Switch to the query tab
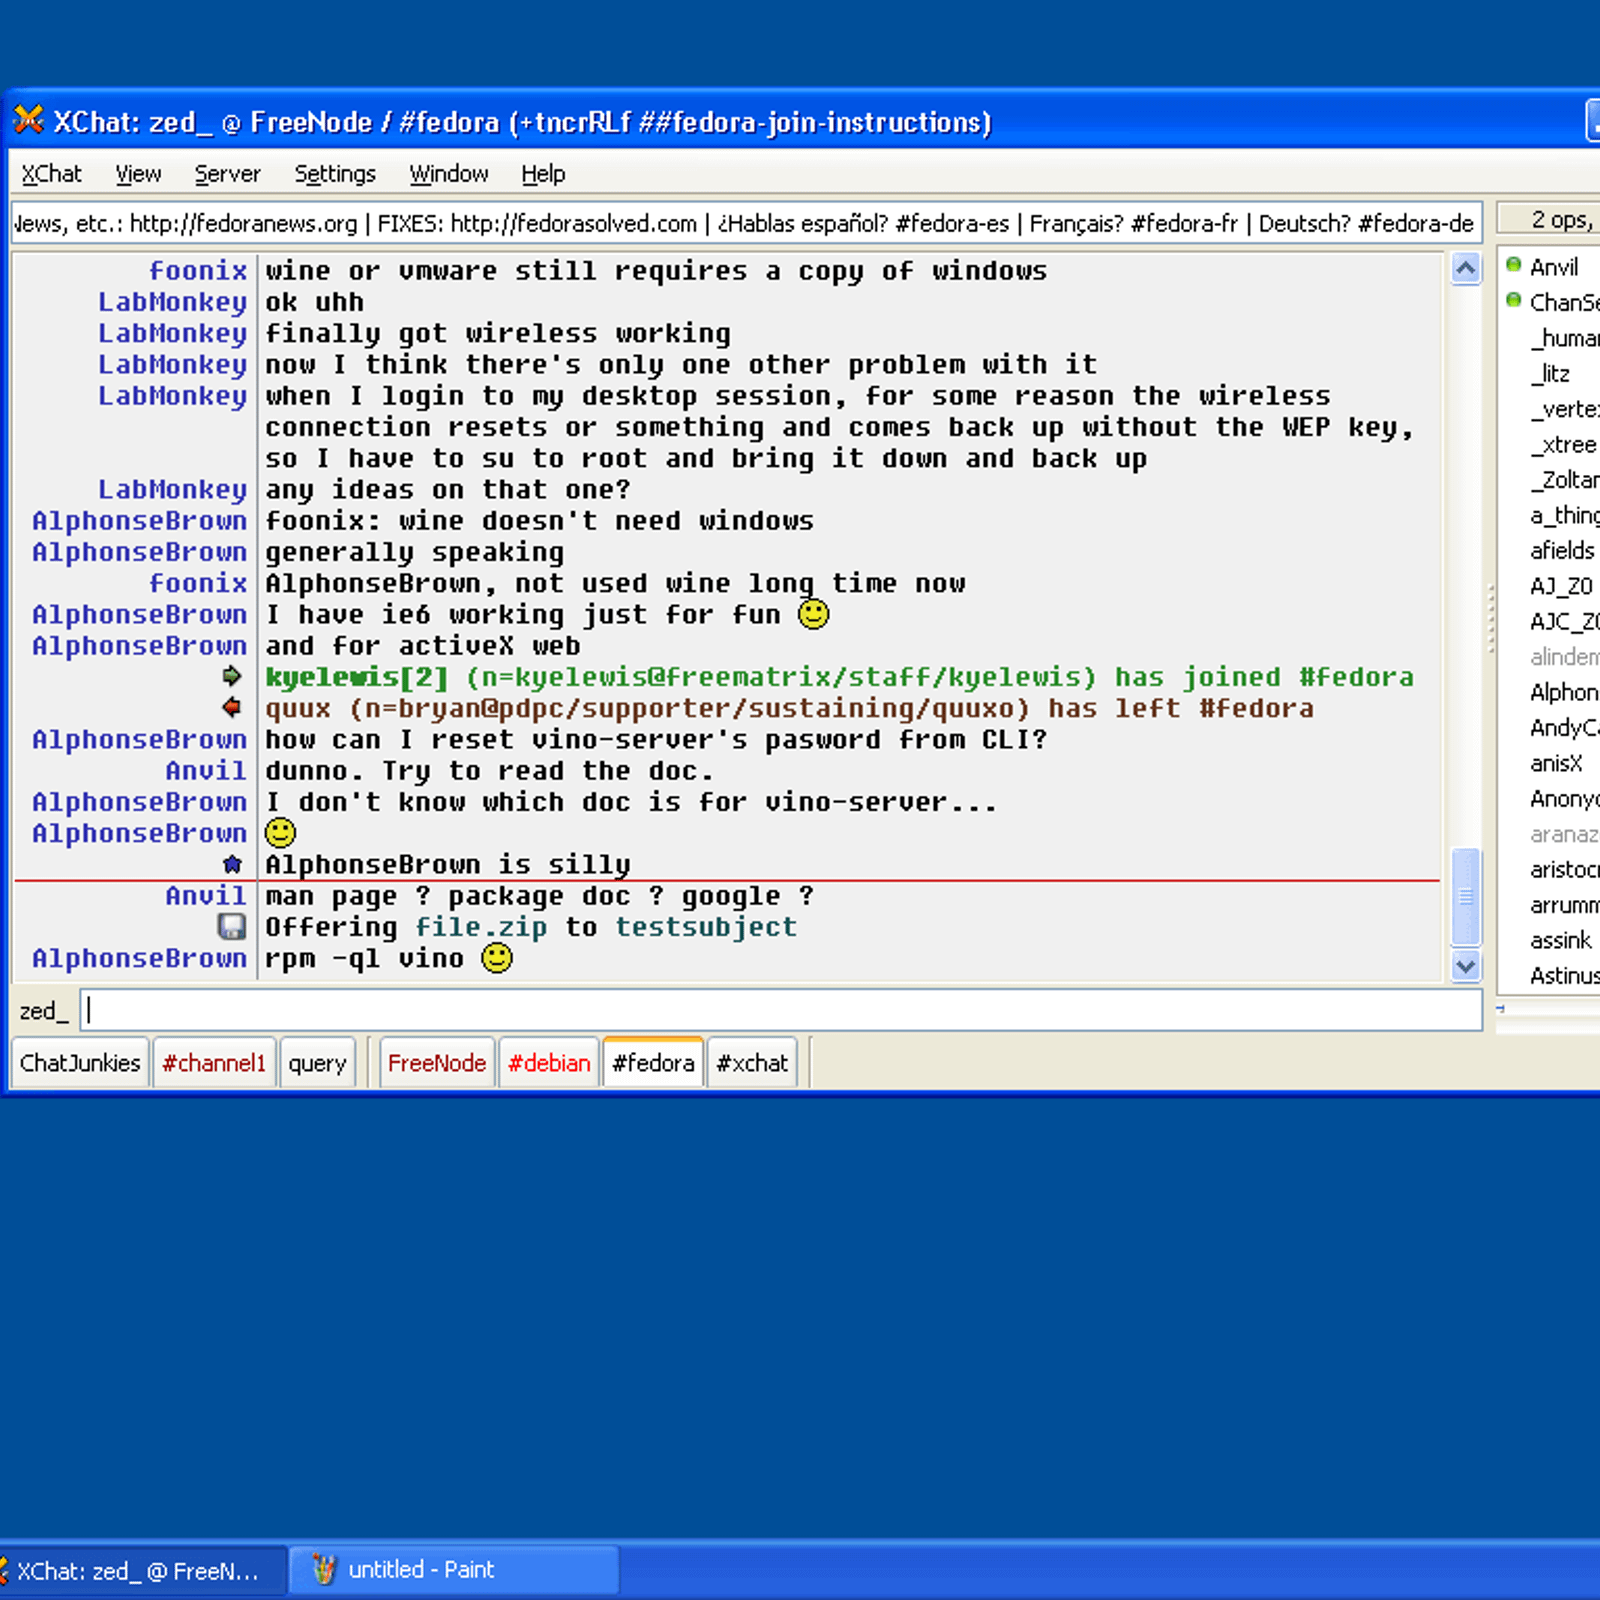1600x1600 pixels. tap(317, 1062)
